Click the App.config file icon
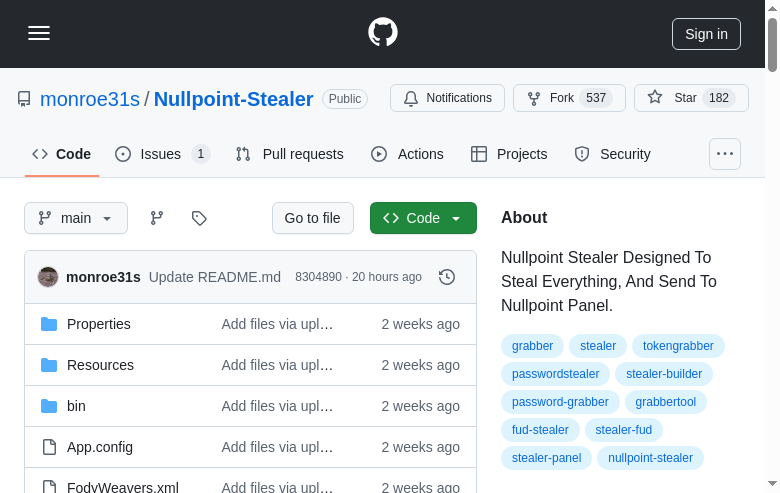Image resolution: width=780 pixels, height=493 pixels. (x=49, y=447)
